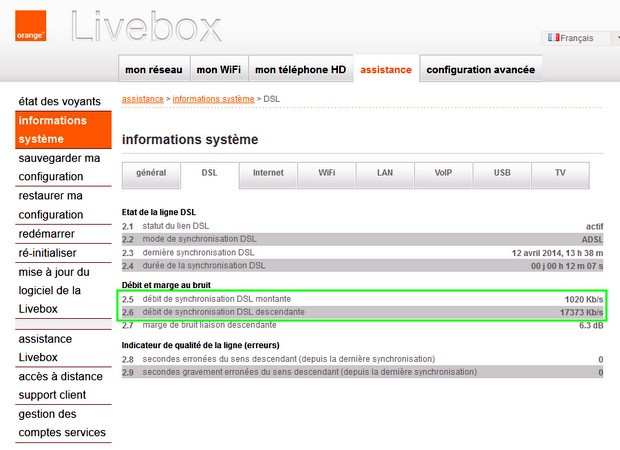Open the Français language dropdown
Screen dimensions: 620x450
coord(580,38)
